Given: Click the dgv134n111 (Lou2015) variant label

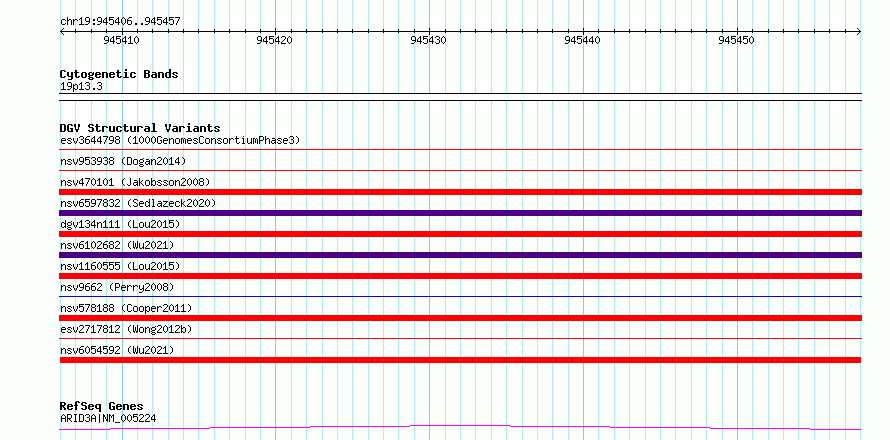Looking at the screenshot, I should point(120,224).
